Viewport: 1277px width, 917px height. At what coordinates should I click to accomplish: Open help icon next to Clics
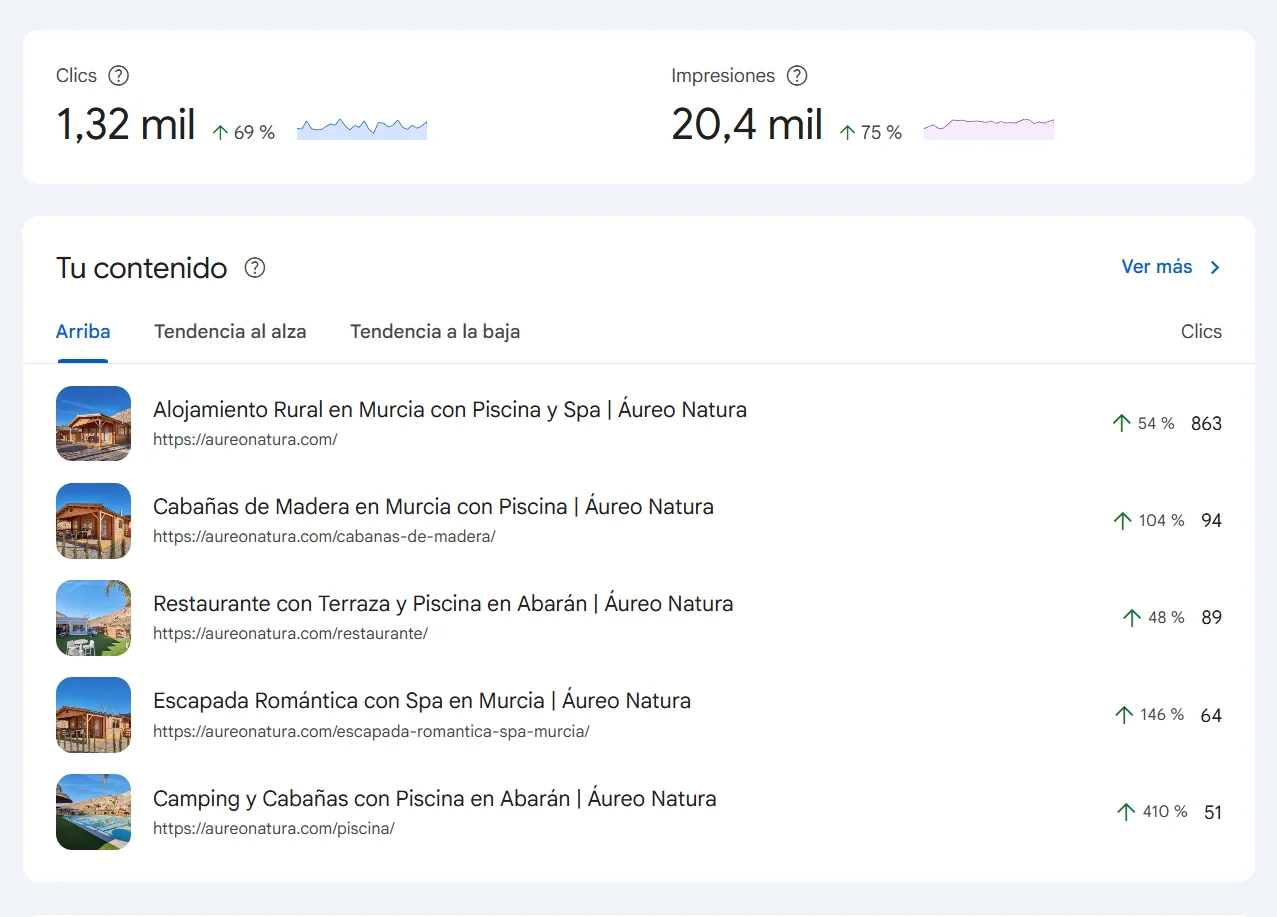[x=119, y=76]
